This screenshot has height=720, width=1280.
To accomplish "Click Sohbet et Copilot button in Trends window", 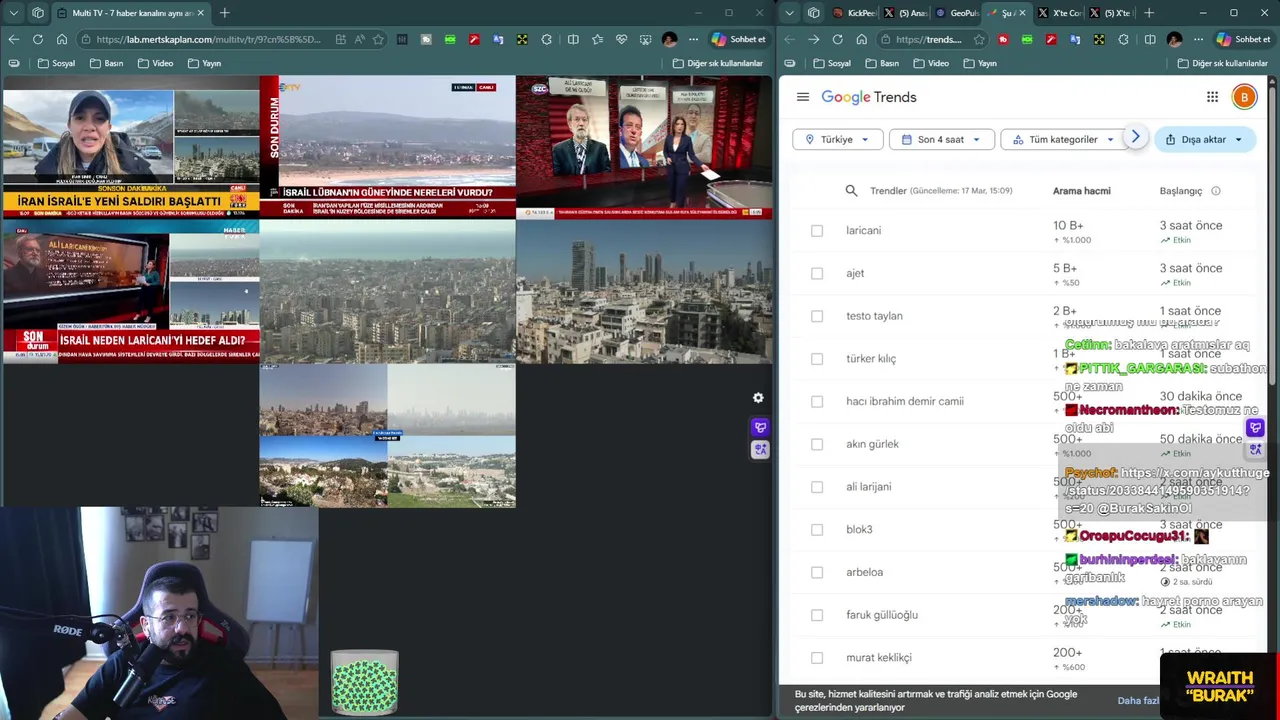I will [x=1243, y=39].
